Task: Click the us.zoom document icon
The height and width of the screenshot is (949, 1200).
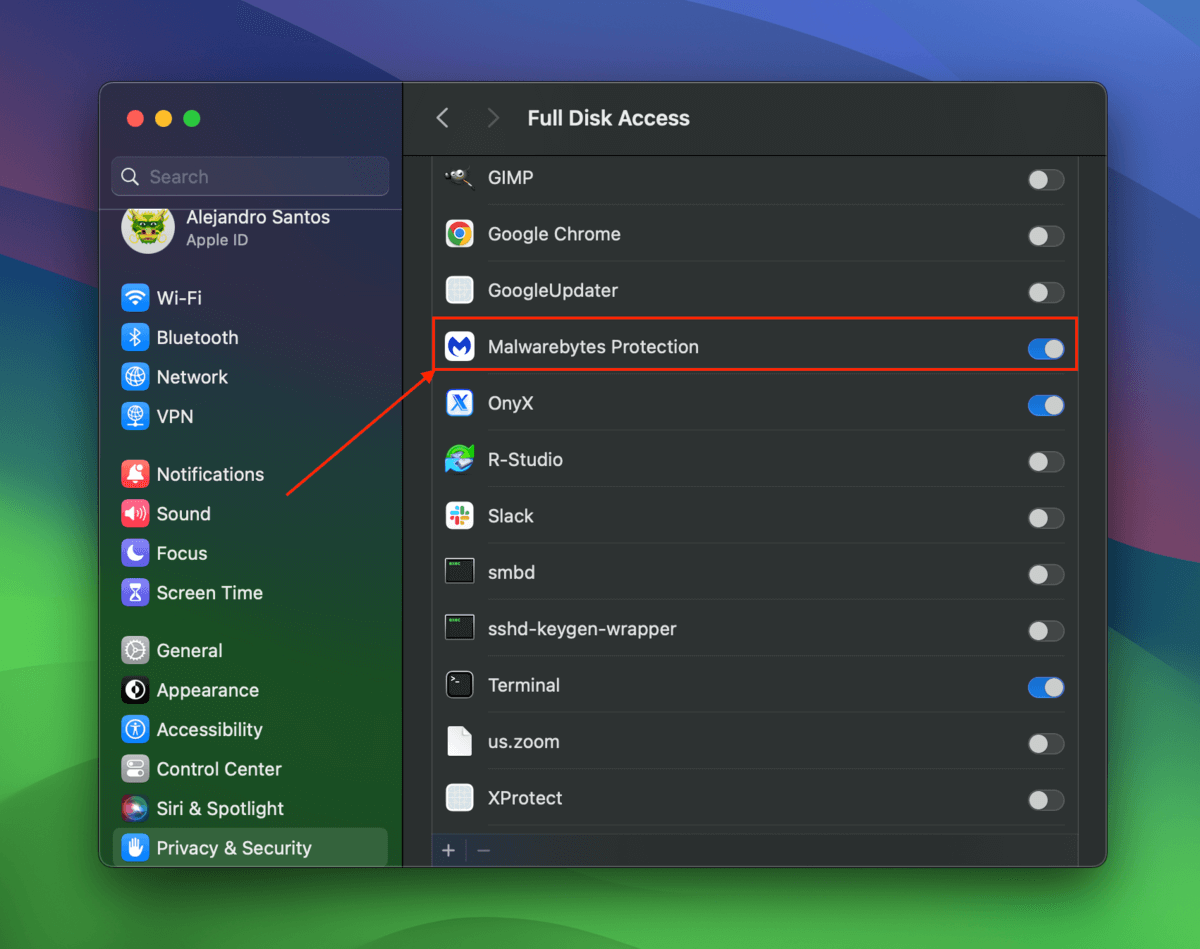Action: (459, 742)
